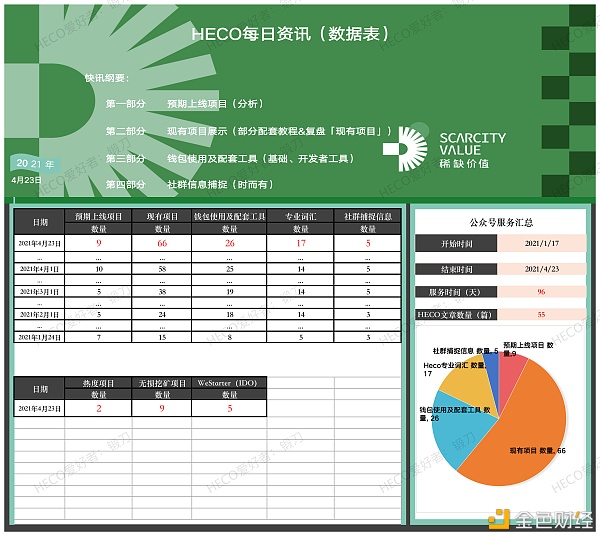The width and height of the screenshot is (600, 536).
Task: Select red value 26 in the main table
Action: (230, 243)
